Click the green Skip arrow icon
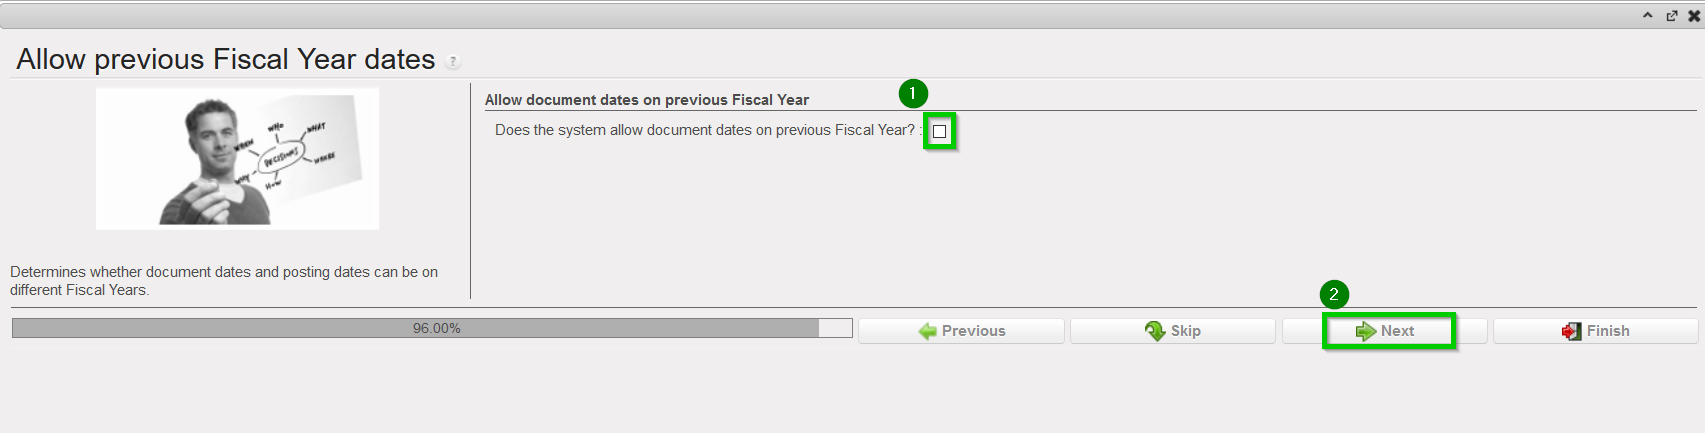 coord(1155,331)
